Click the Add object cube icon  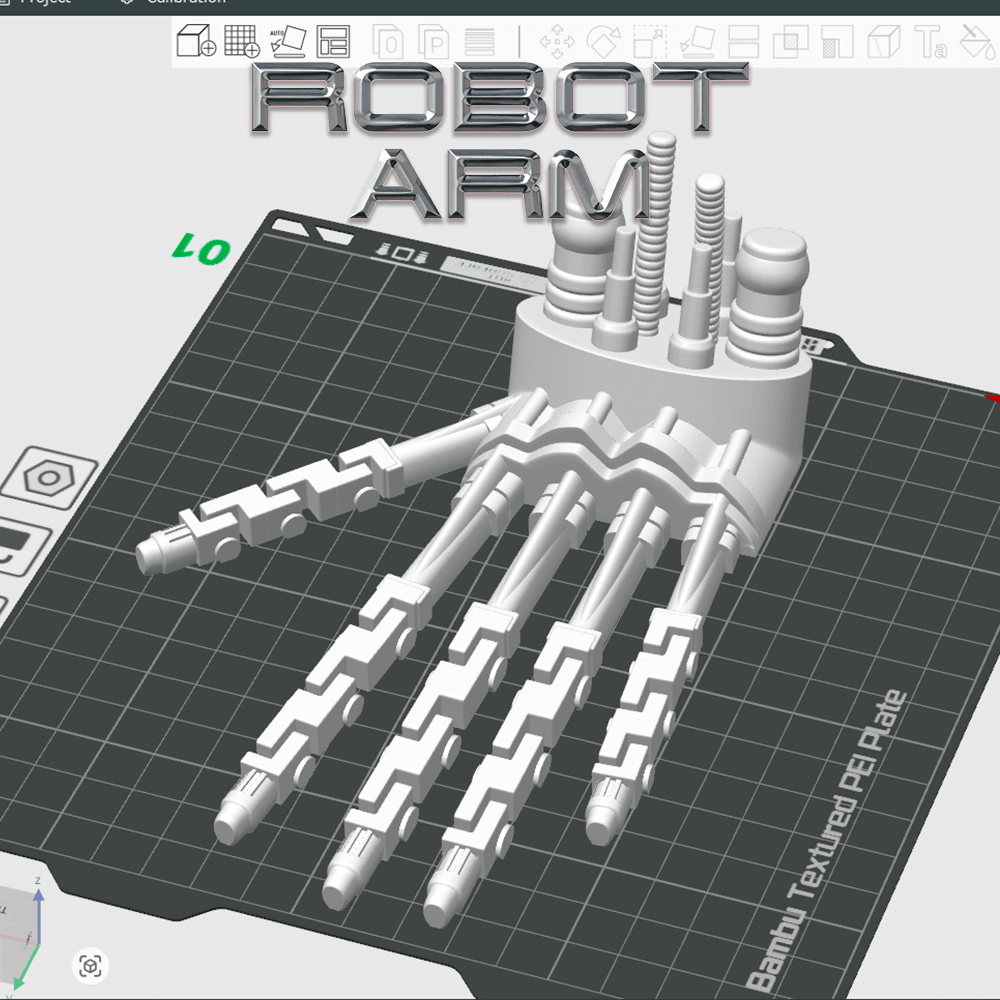pos(195,41)
